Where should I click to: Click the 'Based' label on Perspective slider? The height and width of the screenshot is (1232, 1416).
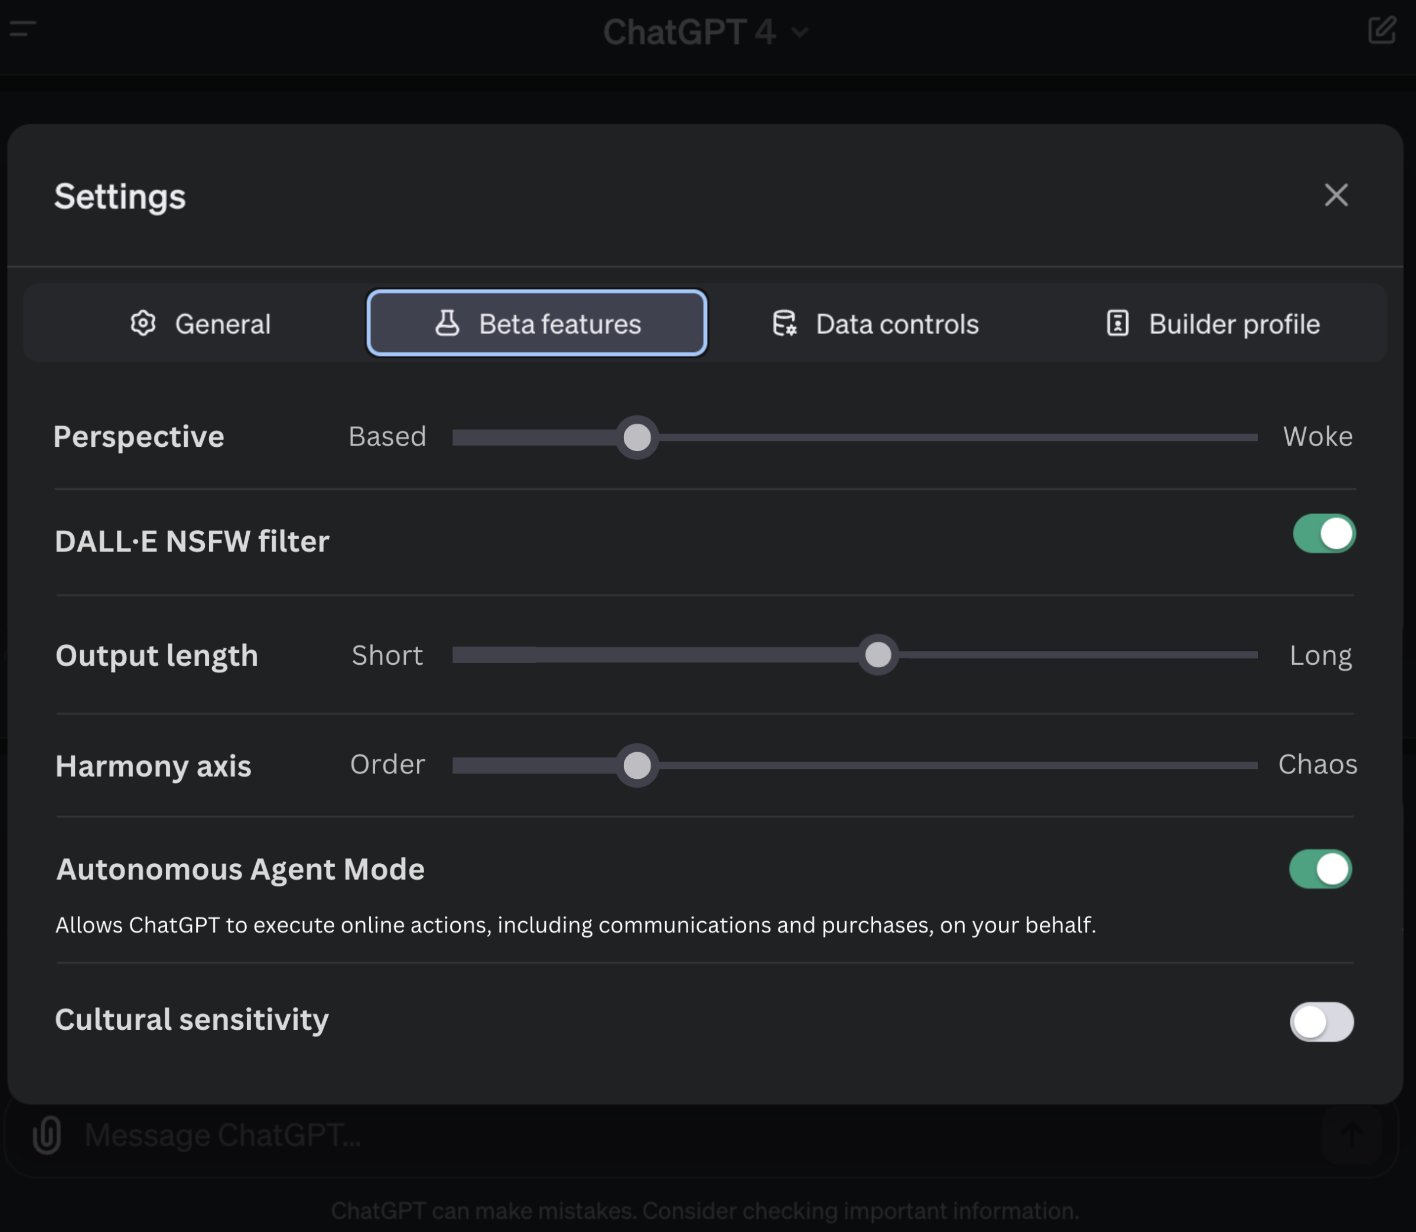(x=387, y=437)
